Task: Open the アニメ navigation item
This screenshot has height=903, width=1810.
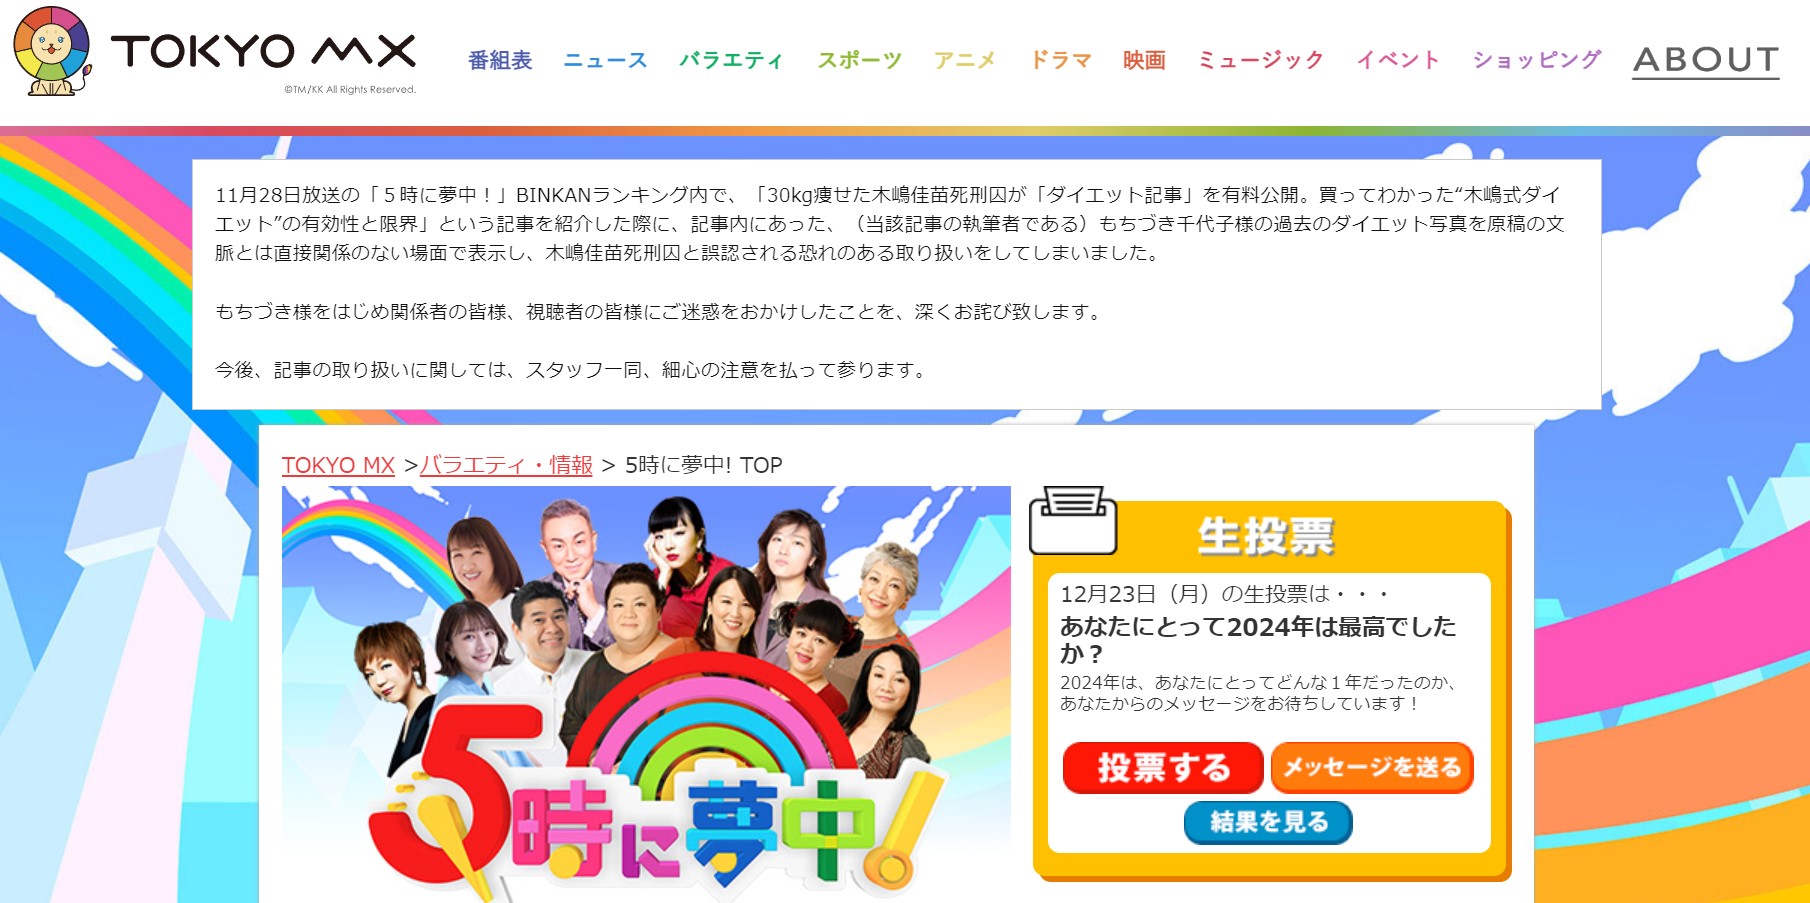Action: [x=965, y=60]
